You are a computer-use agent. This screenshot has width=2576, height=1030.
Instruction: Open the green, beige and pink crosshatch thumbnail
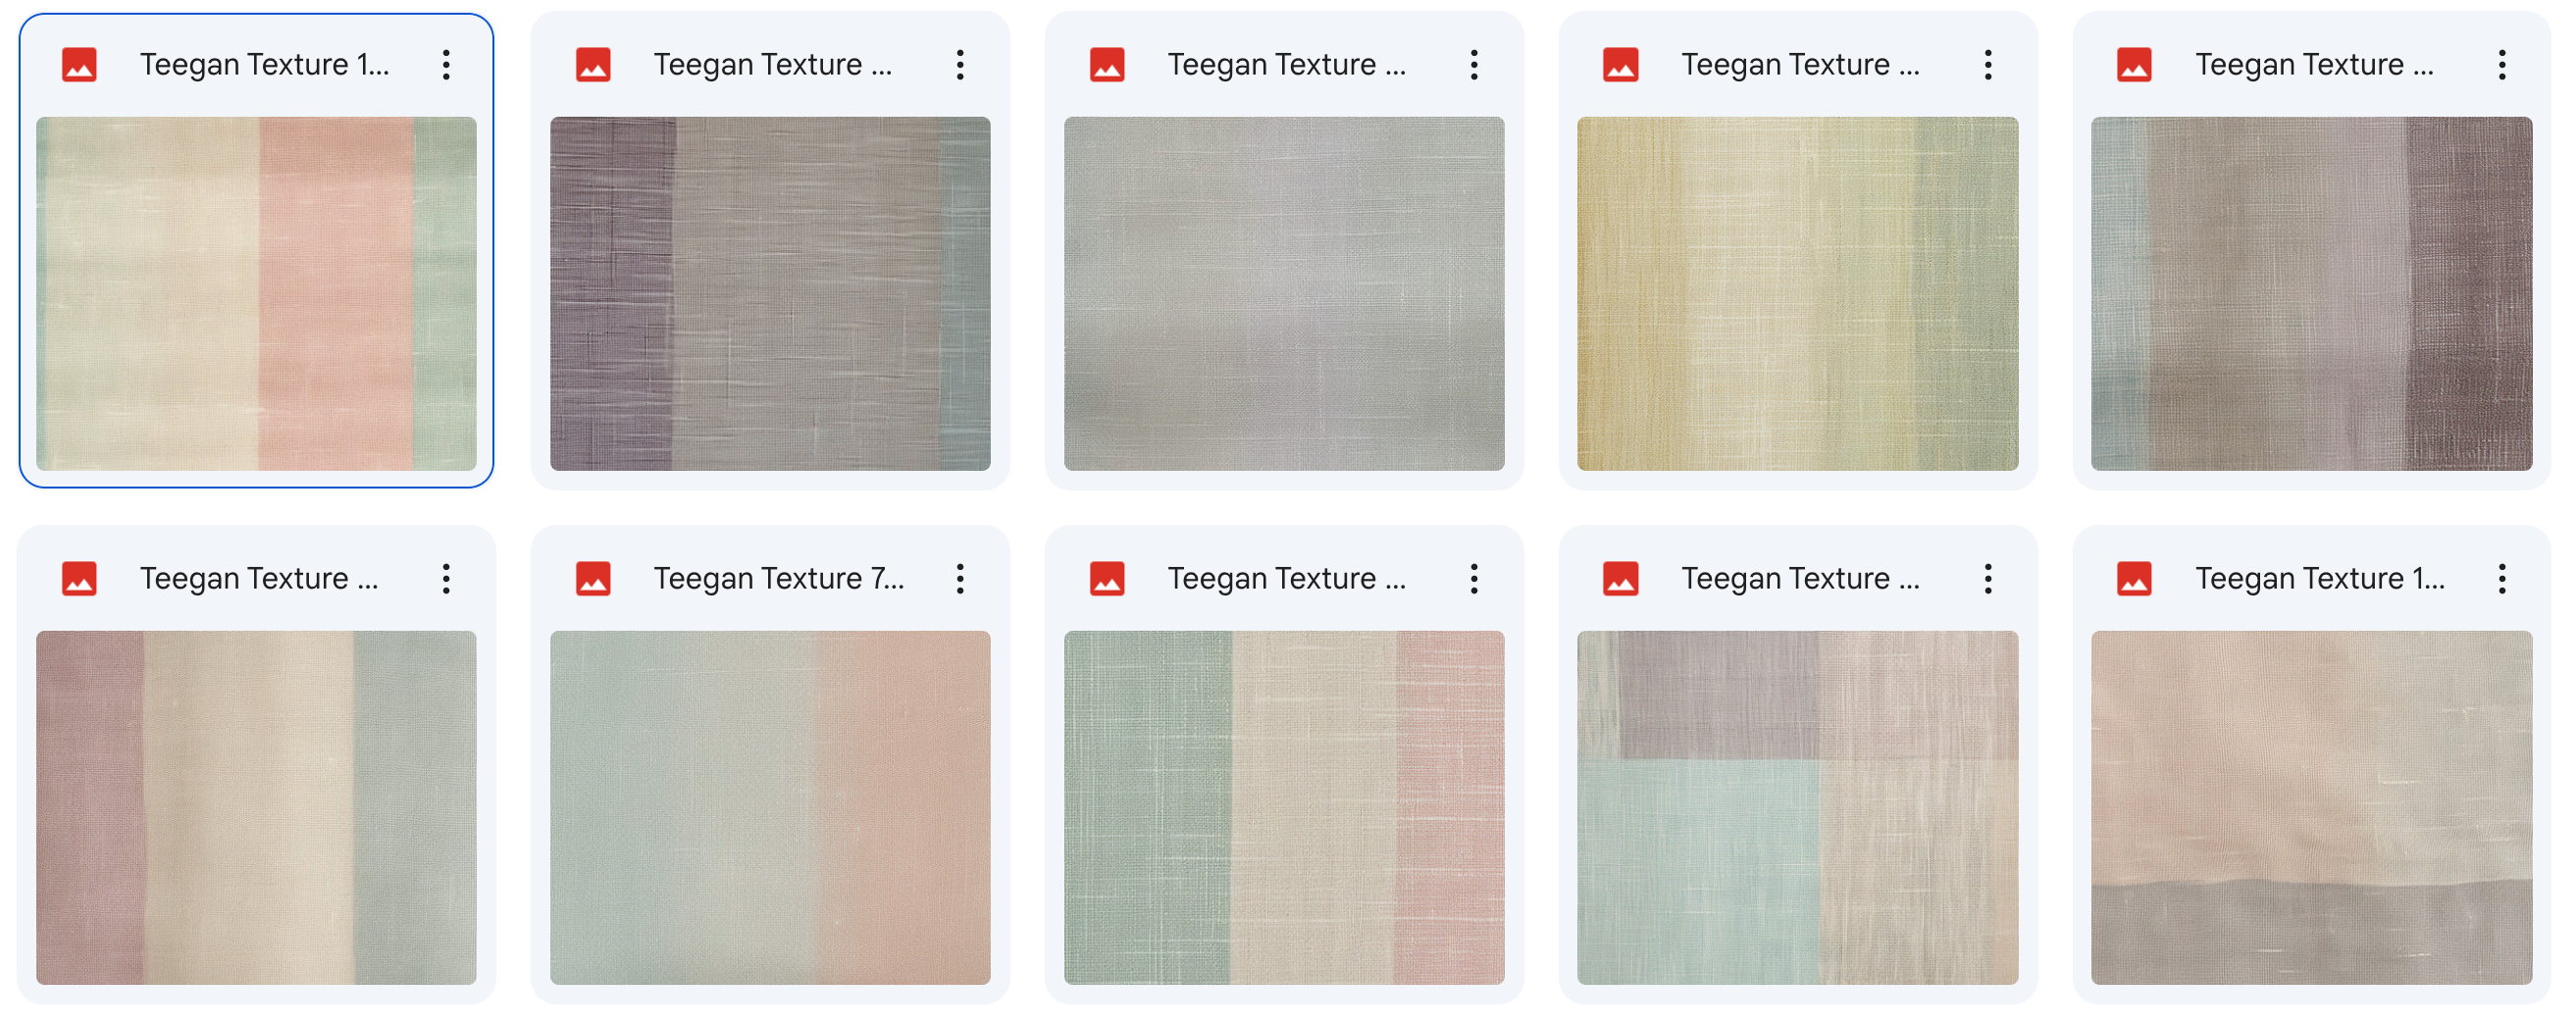1284,808
